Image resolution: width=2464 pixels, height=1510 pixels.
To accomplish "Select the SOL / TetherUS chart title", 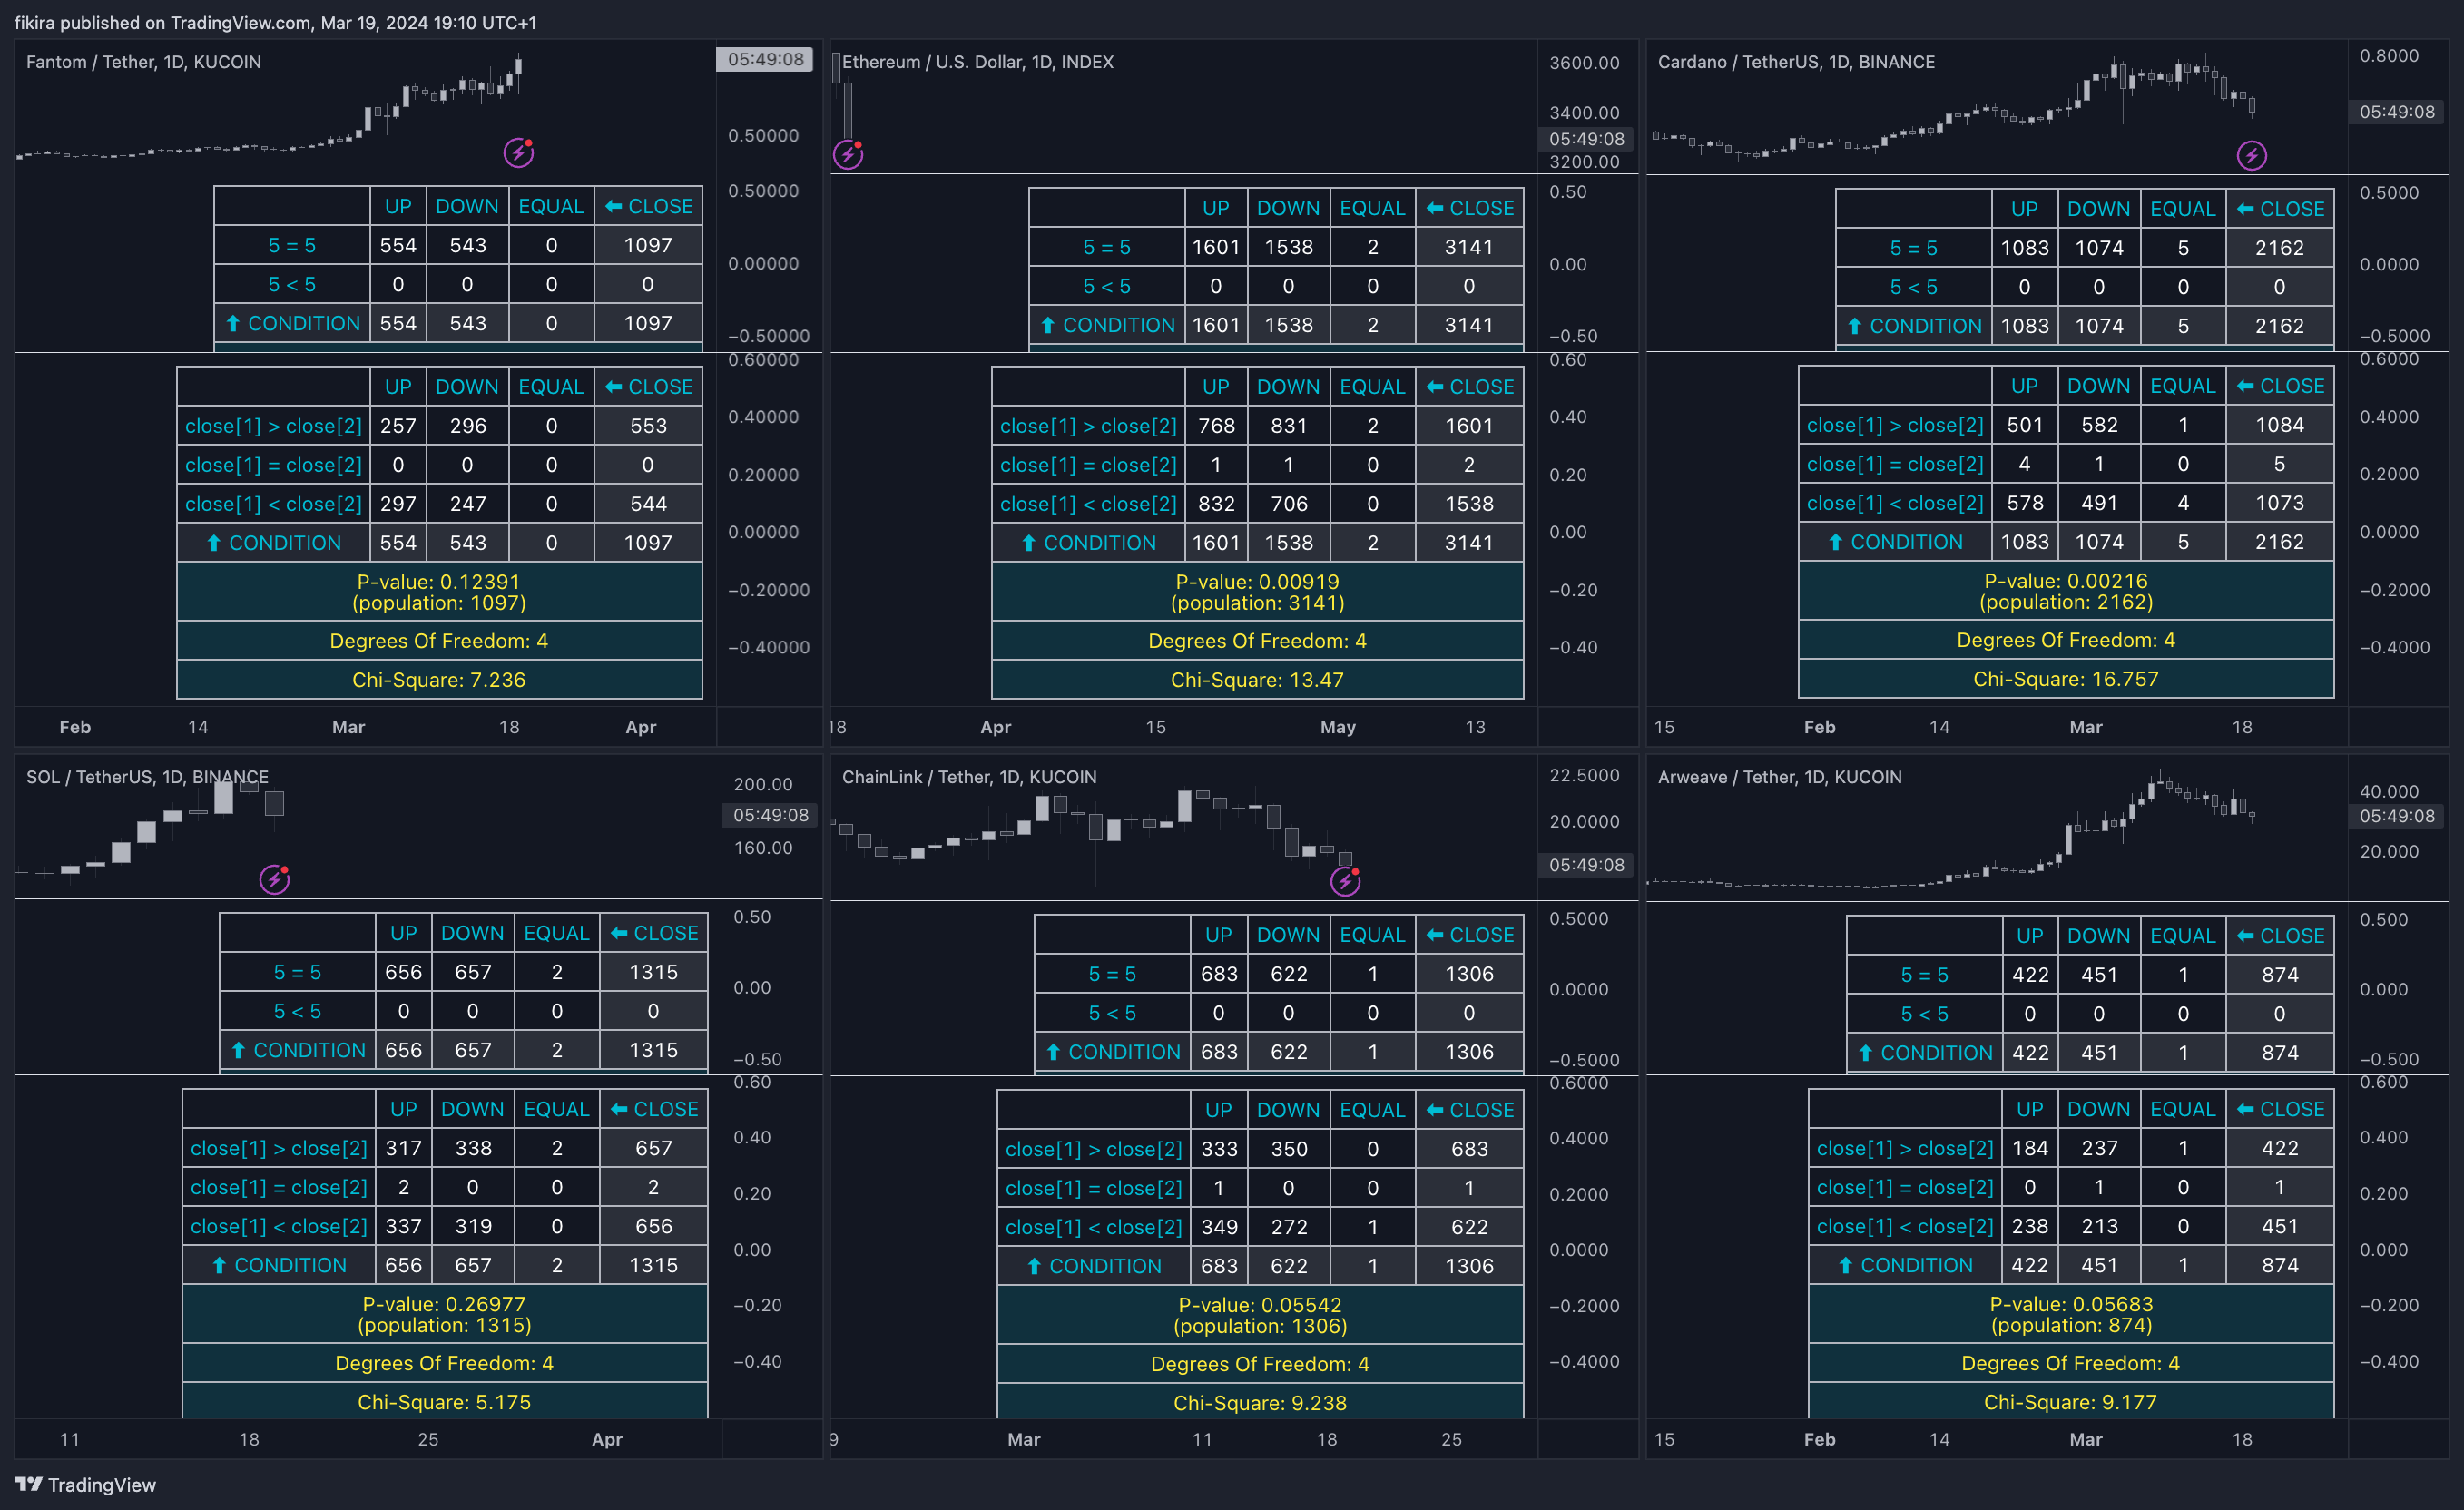I will tap(147, 777).
